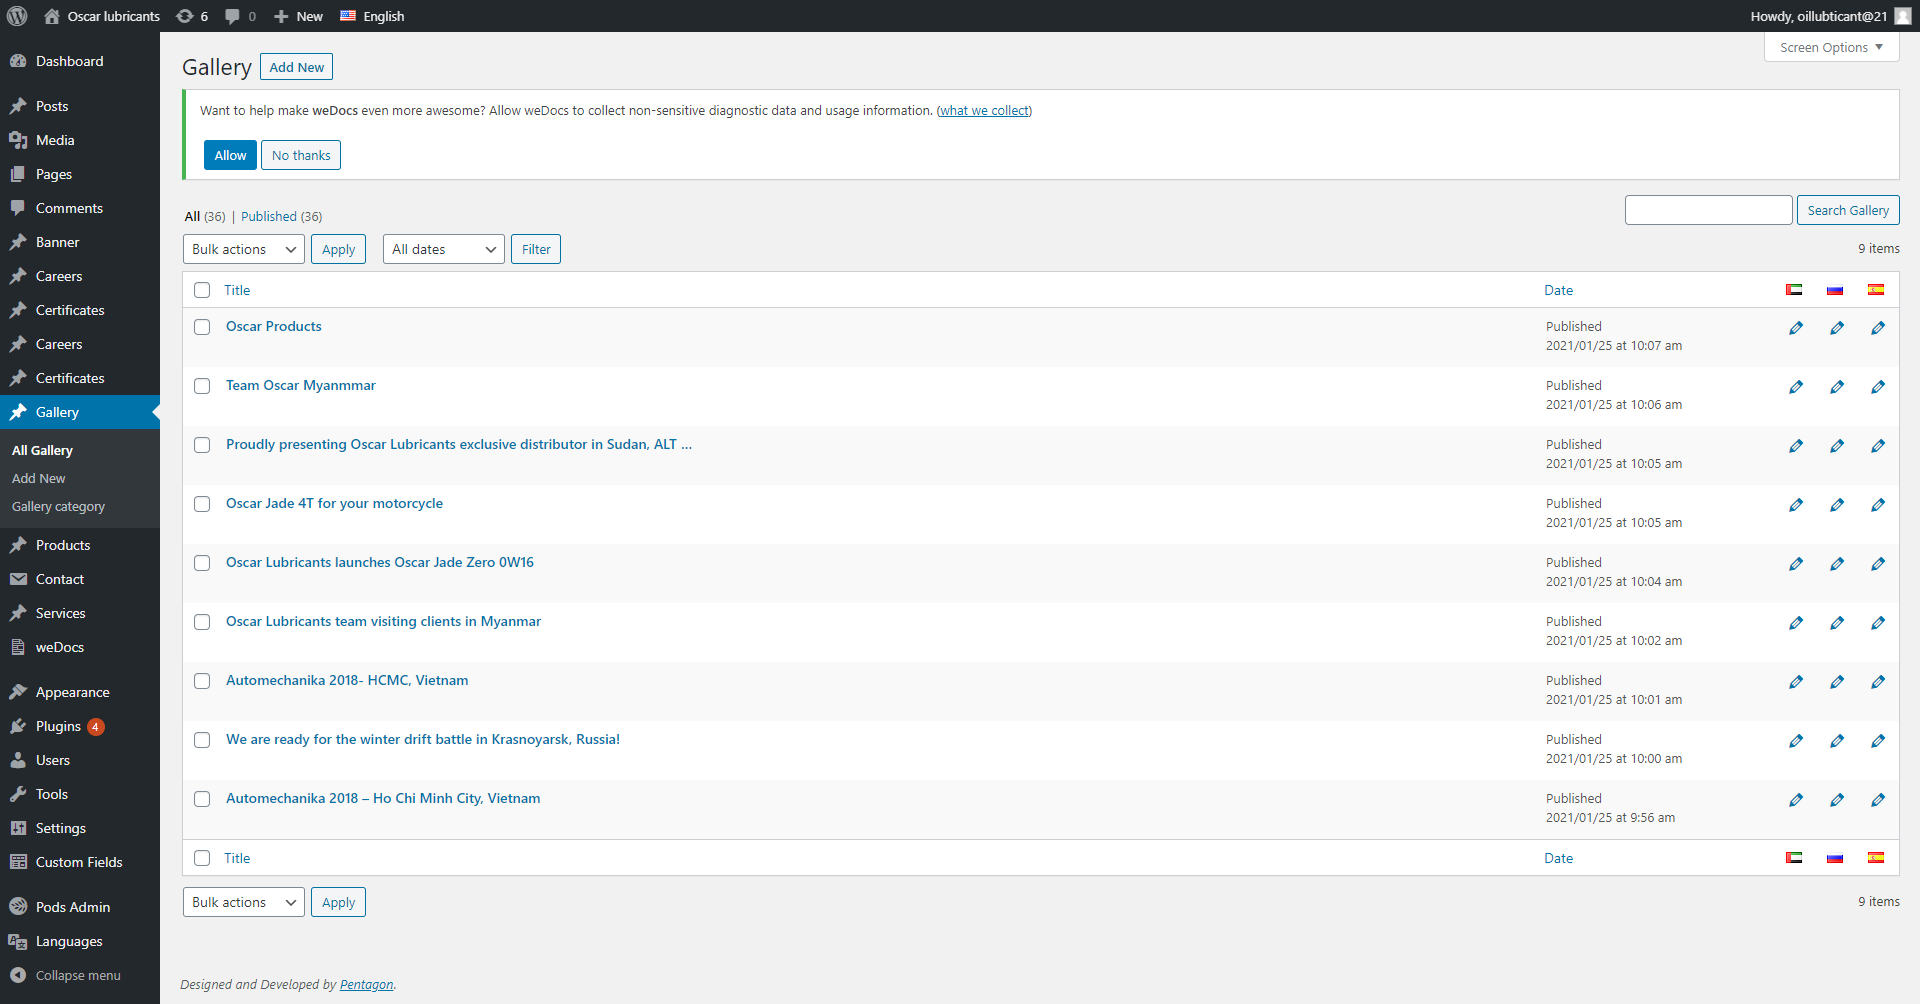Open the Oscar lubricants site home icon

pyautogui.click(x=52, y=16)
